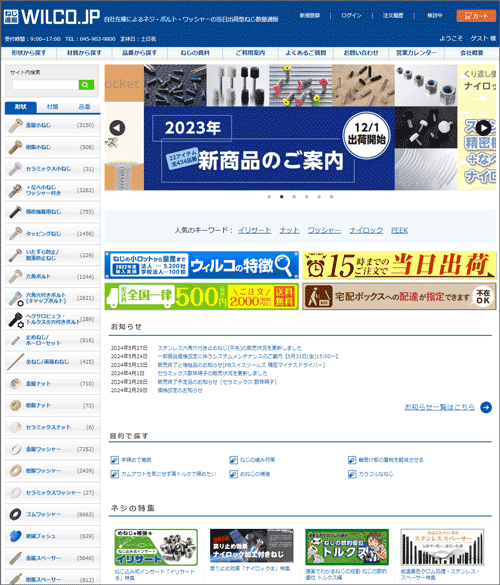Viewport: 500px width, 585px height.
Task: Show the previous carousel slide arrow
Action: pos(117,128)
